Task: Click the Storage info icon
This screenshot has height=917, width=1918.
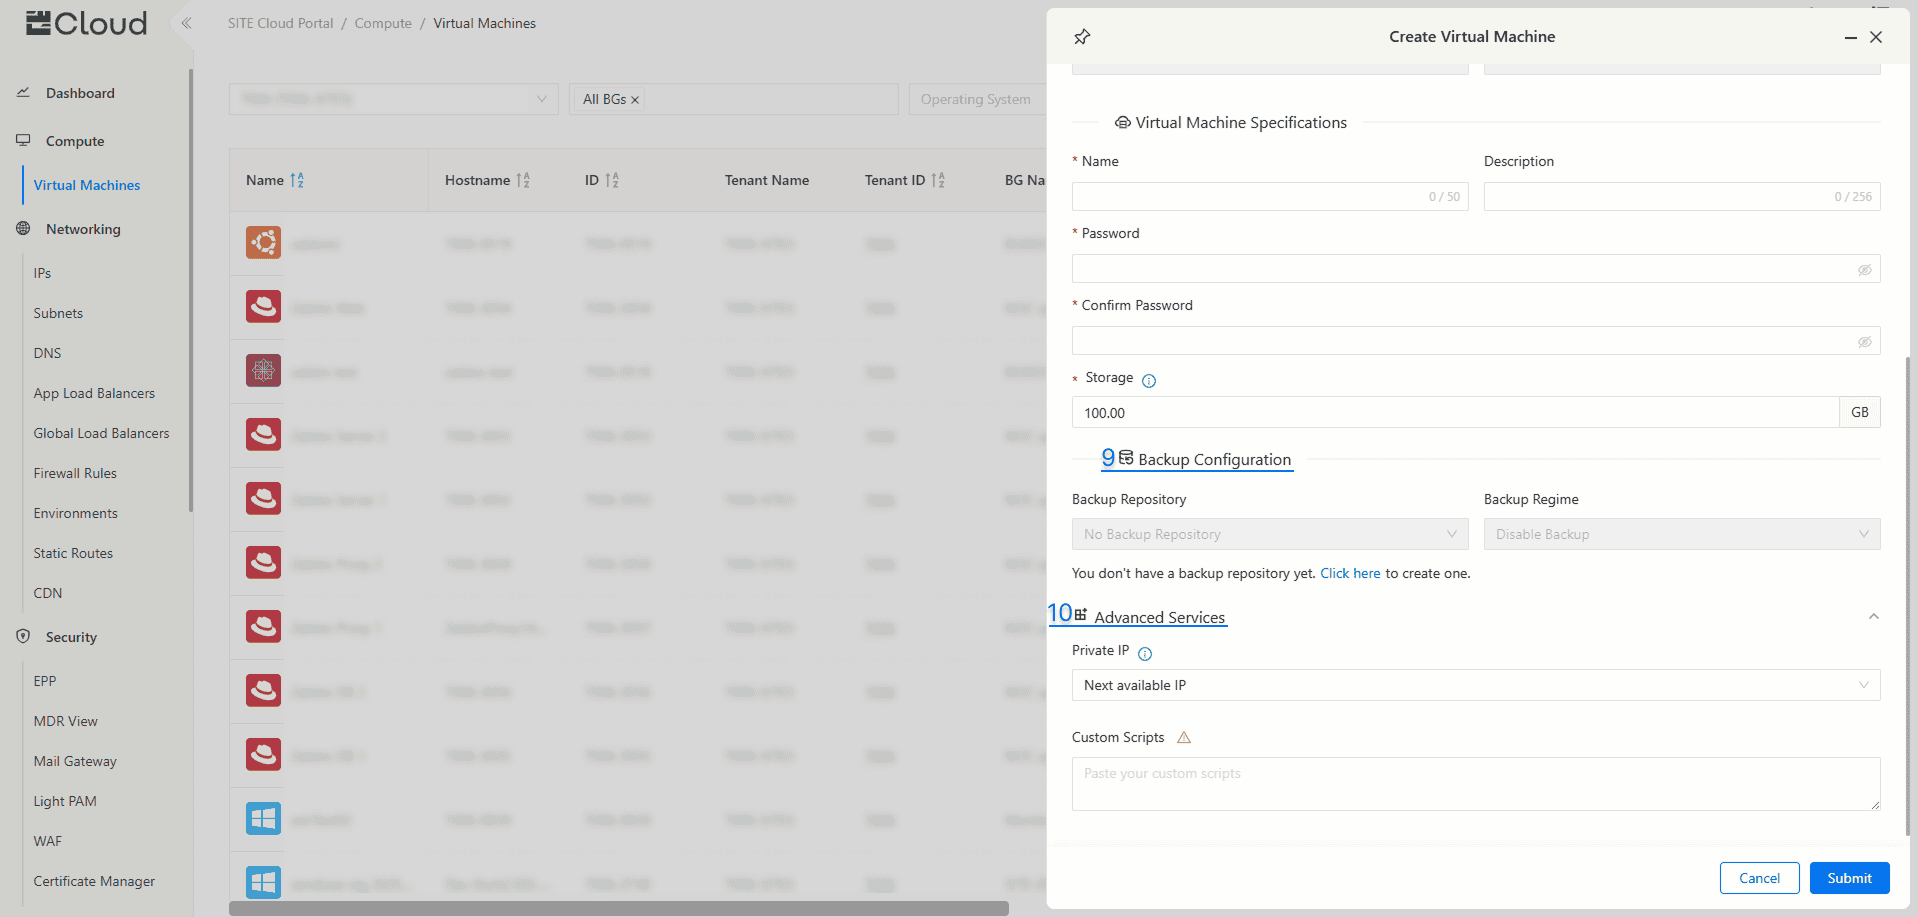Action: (x=1149, y=380)
